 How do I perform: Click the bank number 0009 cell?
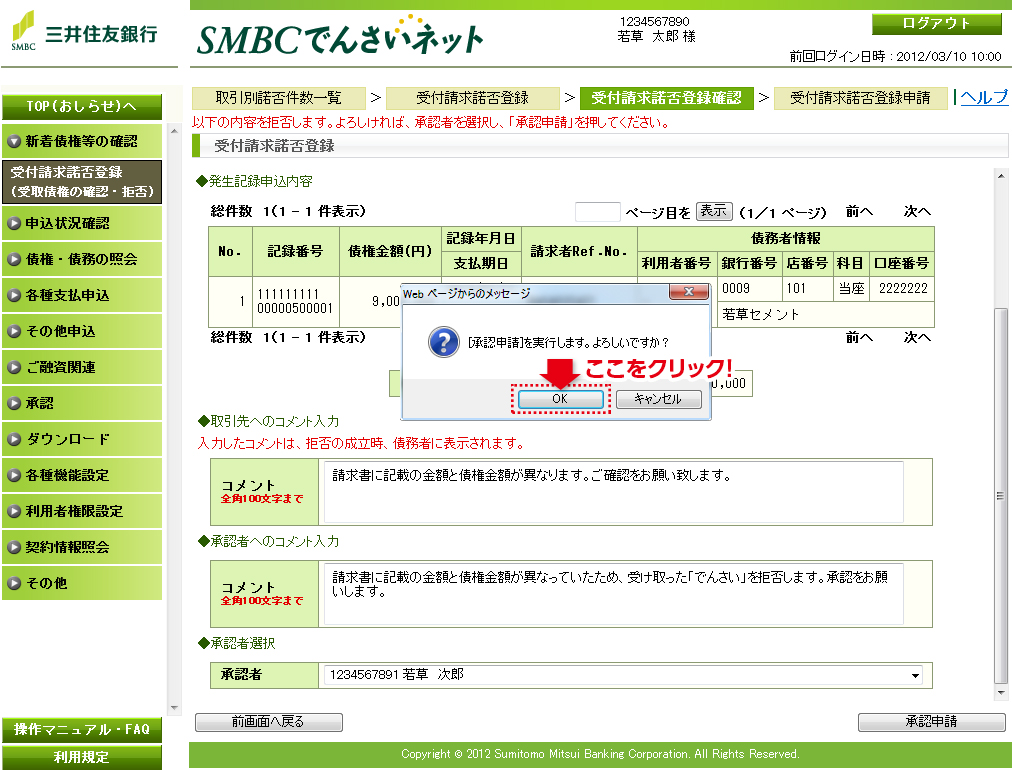[x=749, y=289]
